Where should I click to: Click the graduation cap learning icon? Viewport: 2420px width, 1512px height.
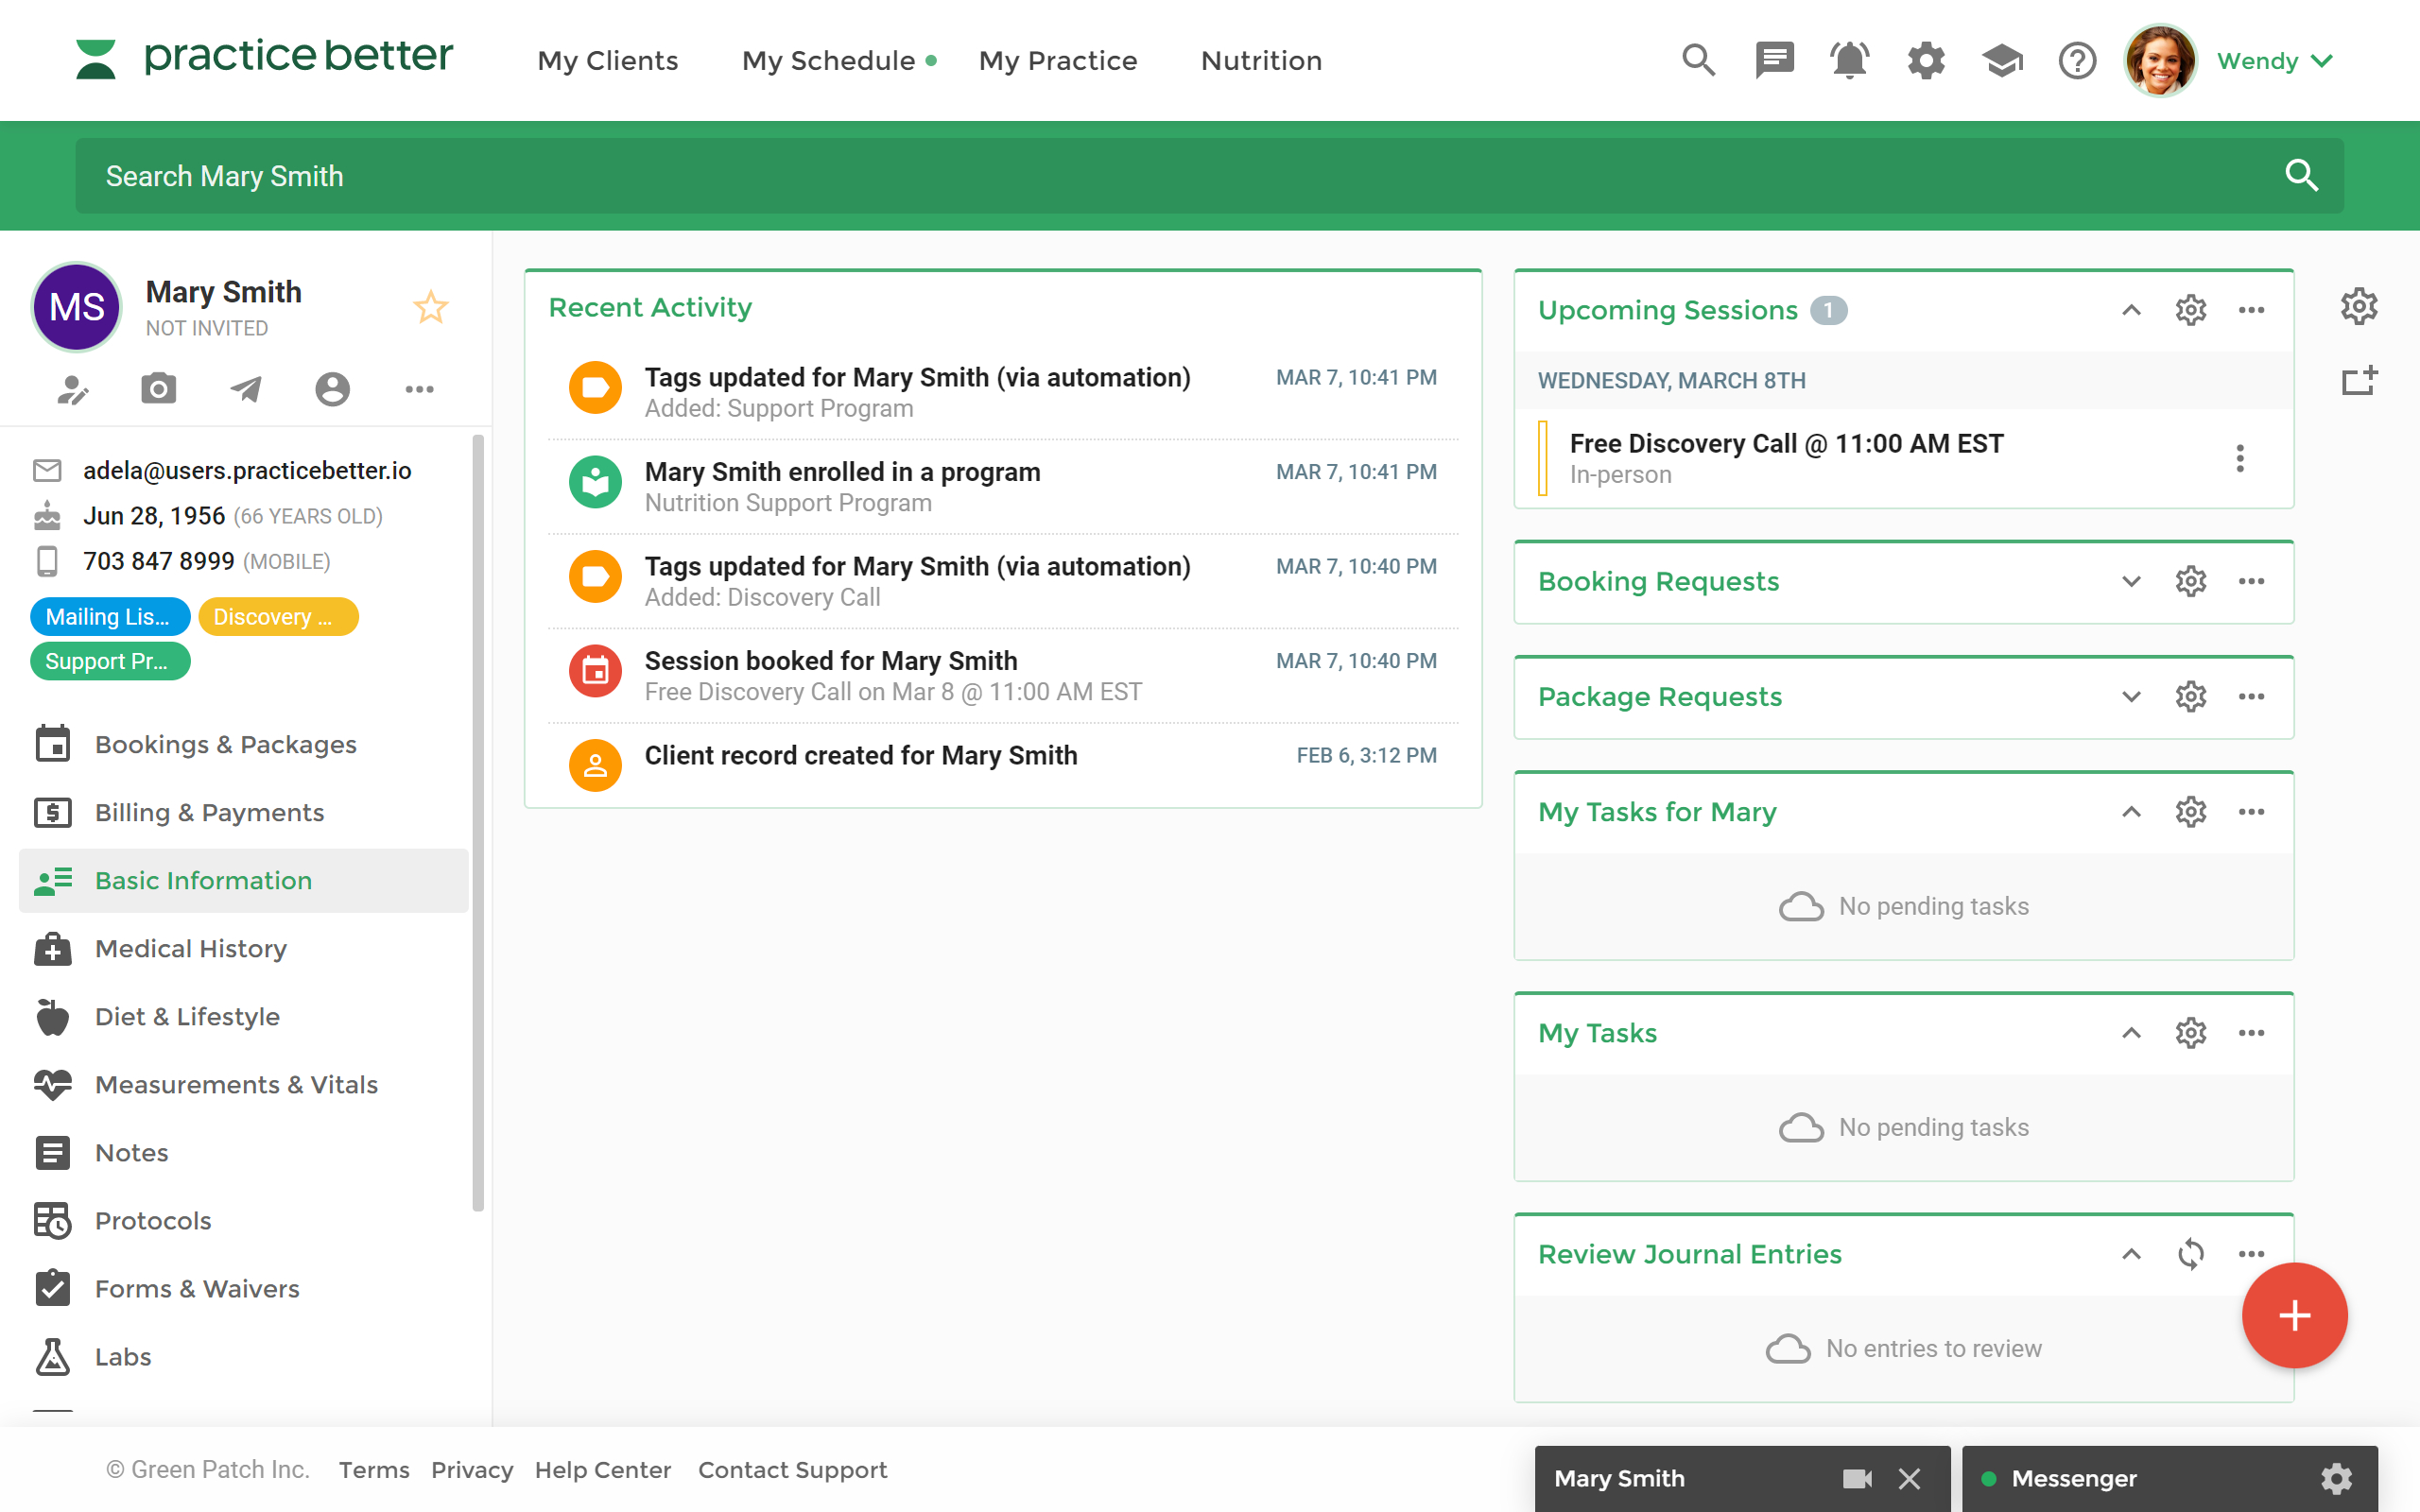2001,60
